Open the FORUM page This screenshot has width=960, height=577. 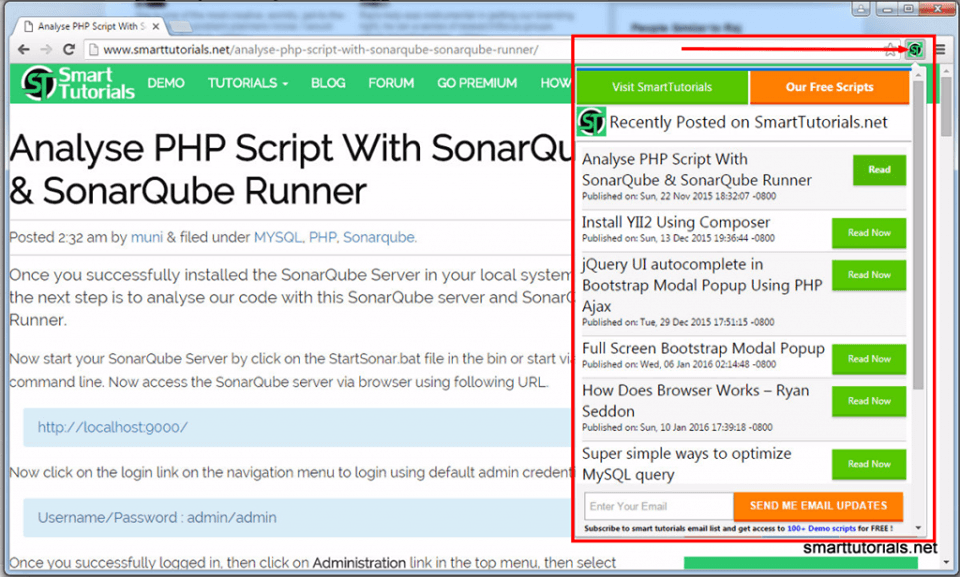(x=391, y=83)
